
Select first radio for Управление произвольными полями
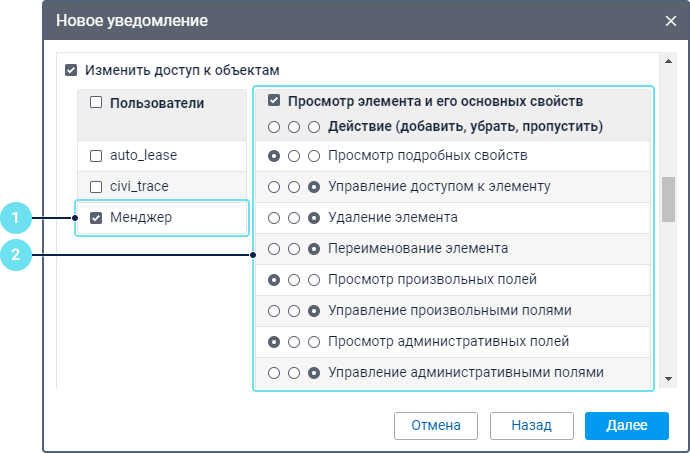274,311
